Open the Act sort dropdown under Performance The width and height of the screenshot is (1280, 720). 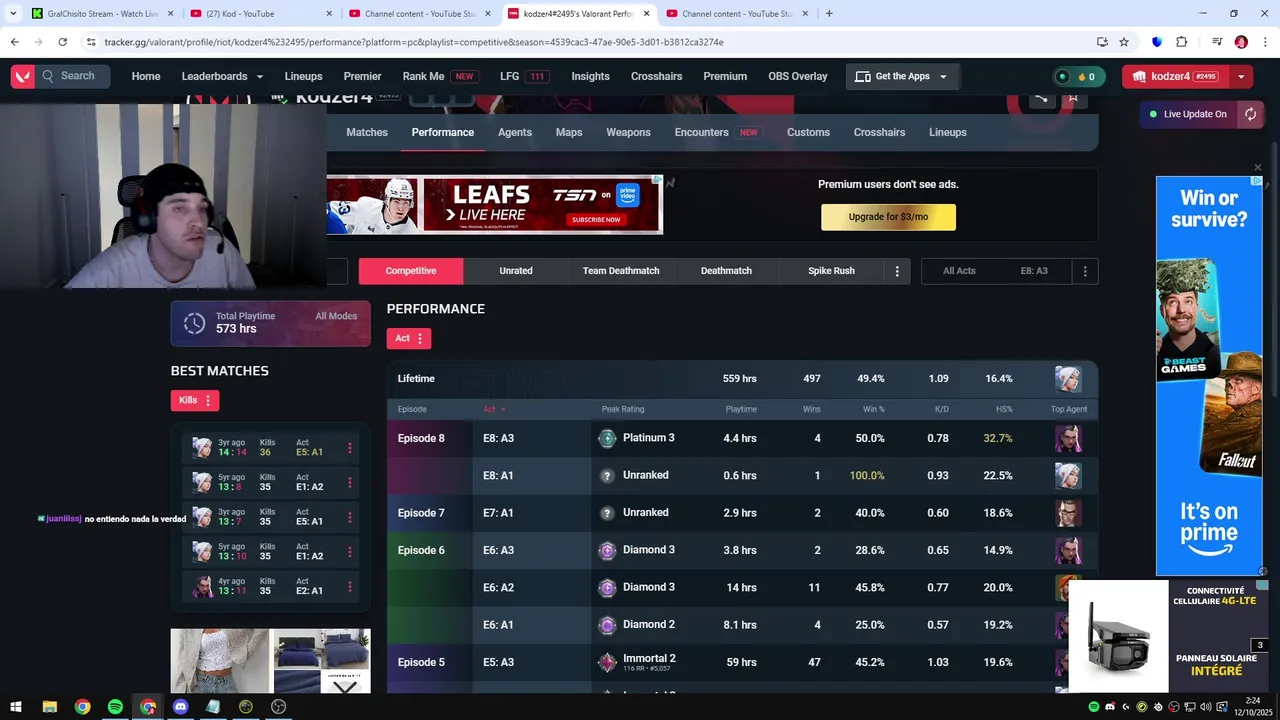pos(409,338)
